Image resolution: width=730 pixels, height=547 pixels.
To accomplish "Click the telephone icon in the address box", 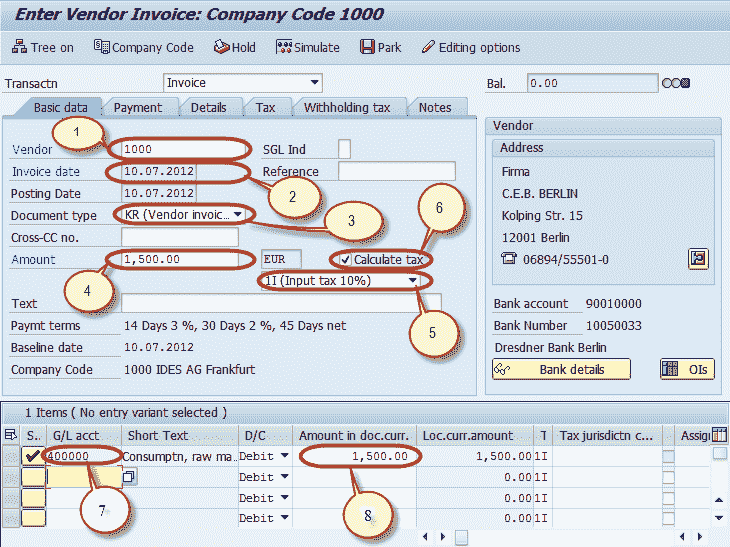I will click(x=508, y=258).
